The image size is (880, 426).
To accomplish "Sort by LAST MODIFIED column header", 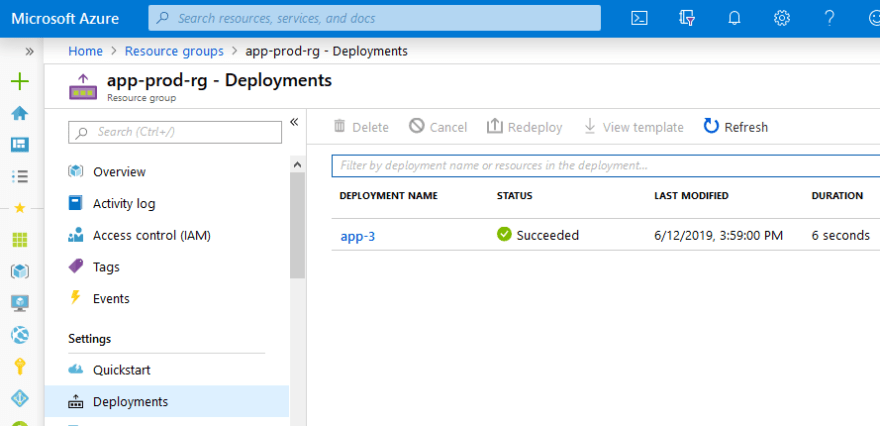I will (x=691, y=196).
